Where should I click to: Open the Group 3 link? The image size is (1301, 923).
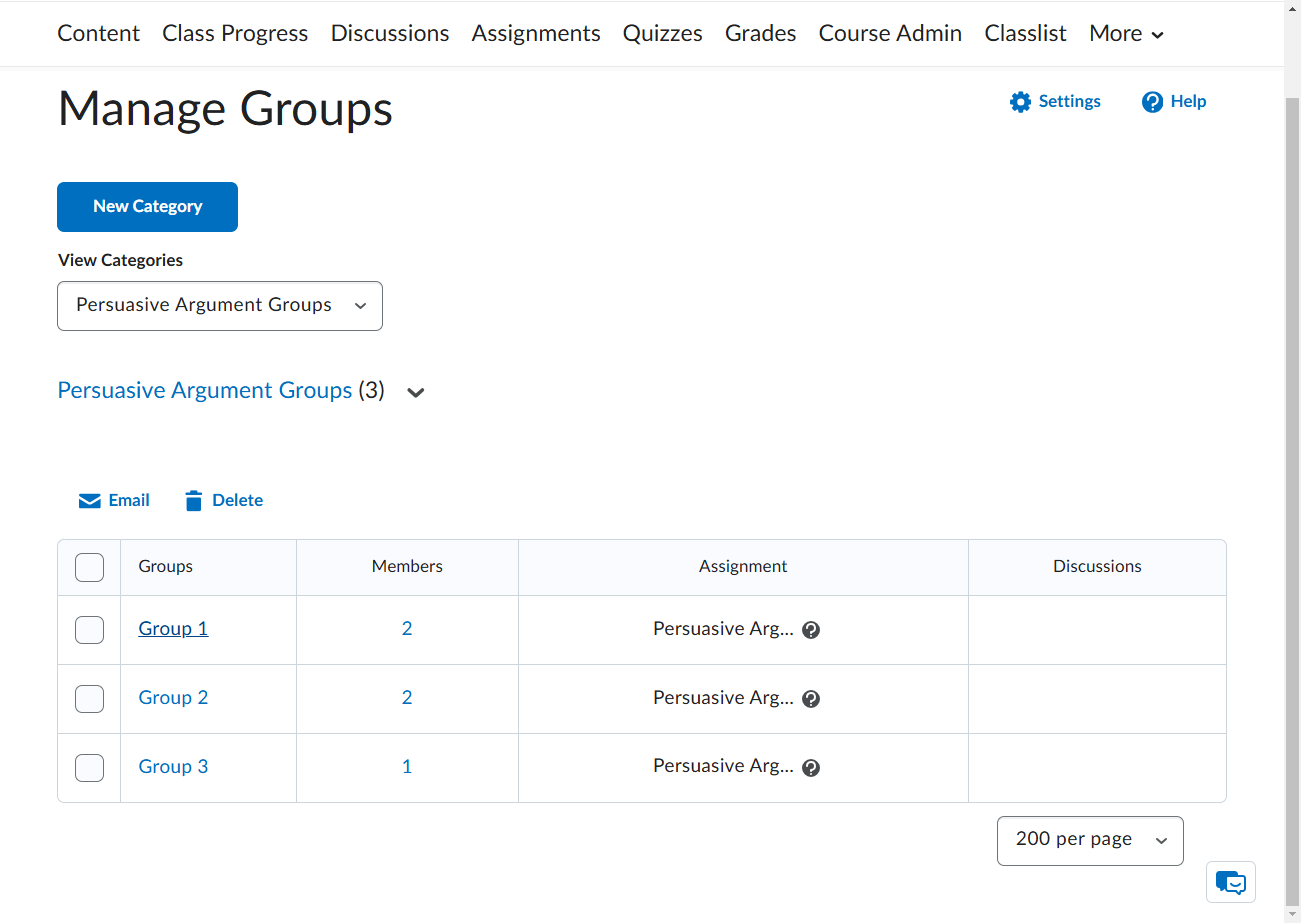click(173, 767)
